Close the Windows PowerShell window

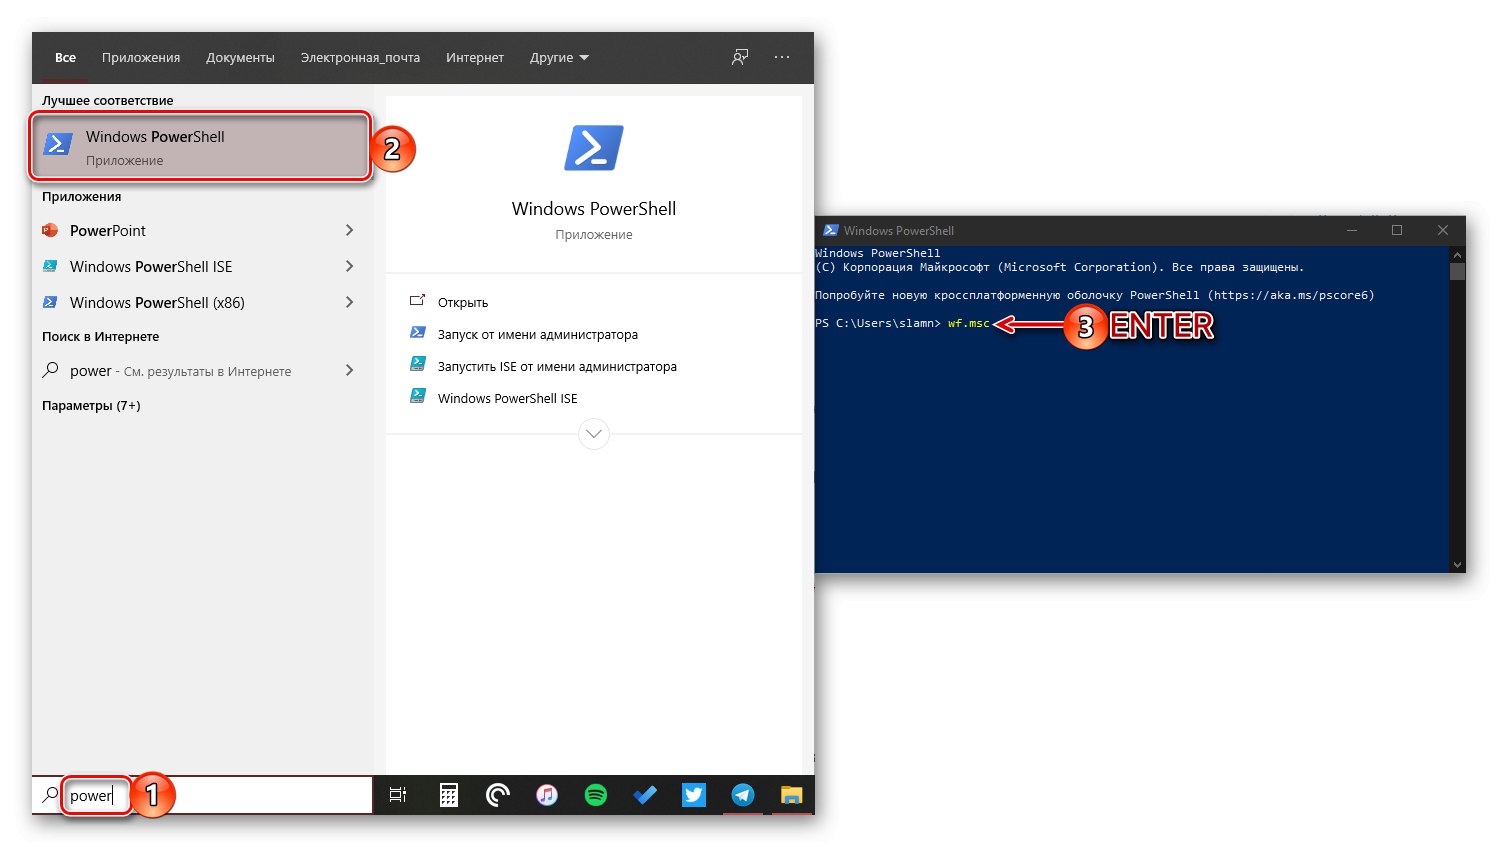coord(1443,230)
